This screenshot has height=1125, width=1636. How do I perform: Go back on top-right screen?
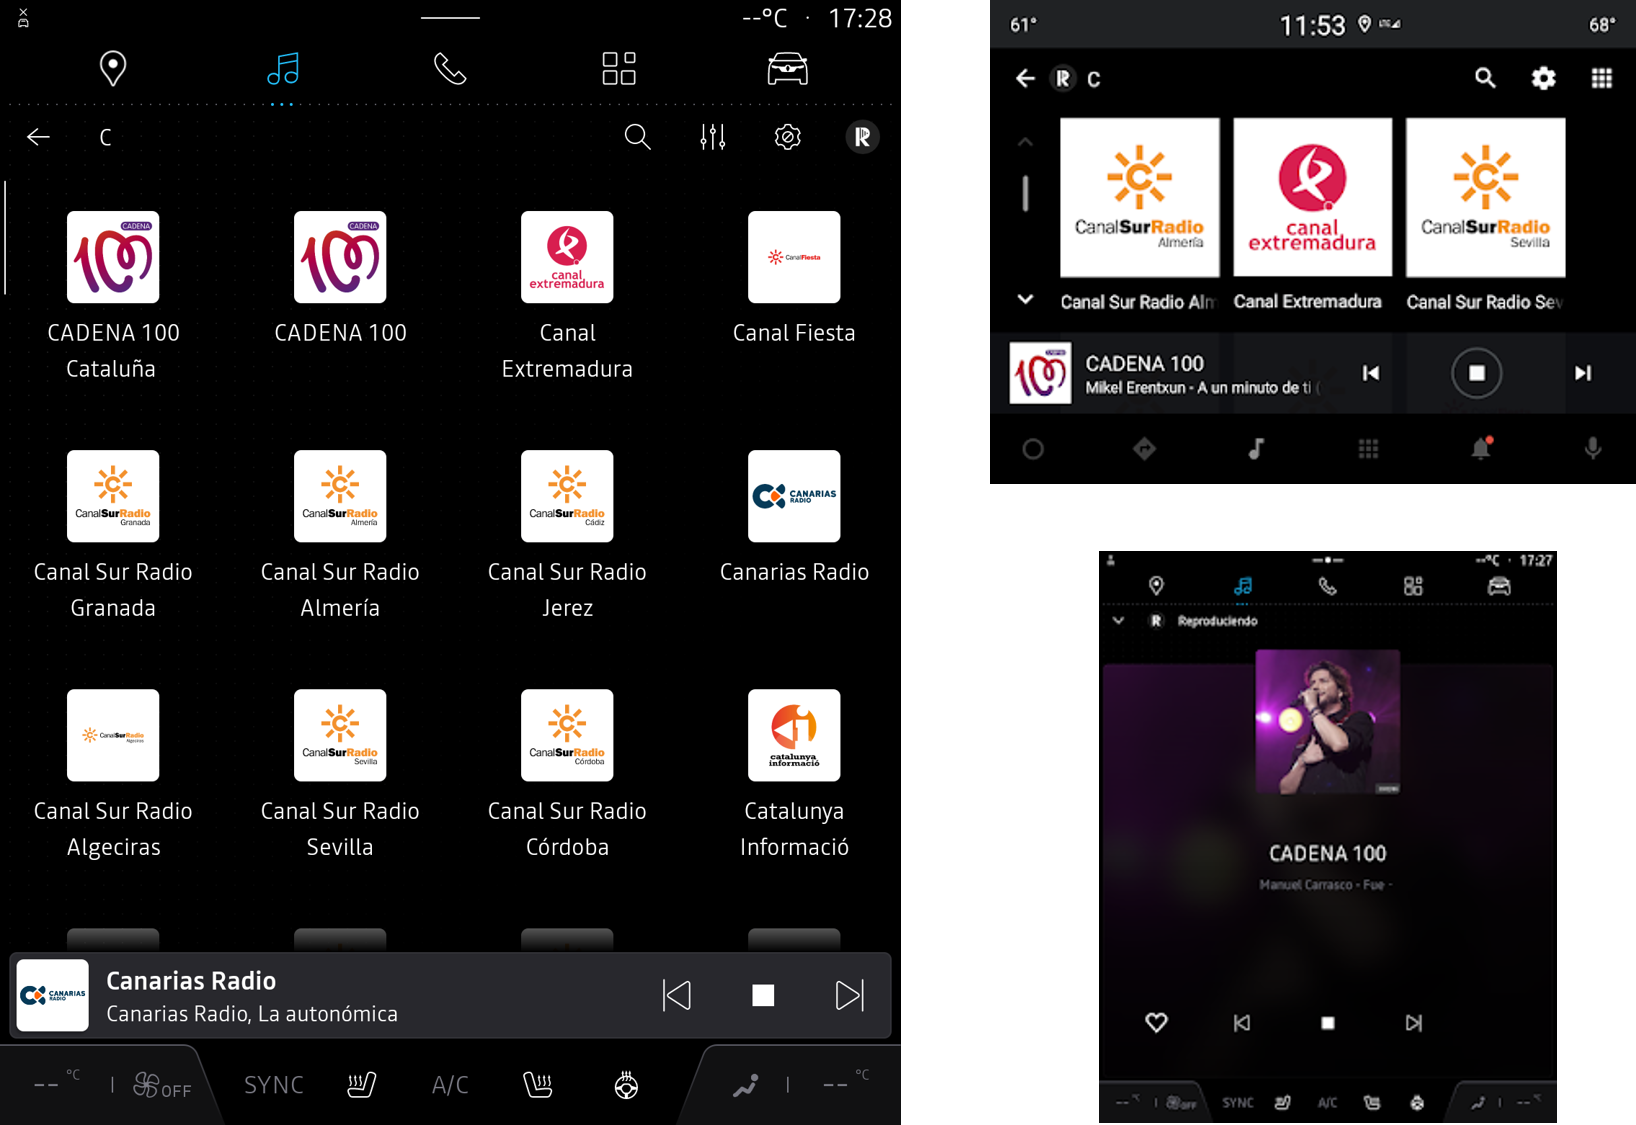tap(1025, 78)
